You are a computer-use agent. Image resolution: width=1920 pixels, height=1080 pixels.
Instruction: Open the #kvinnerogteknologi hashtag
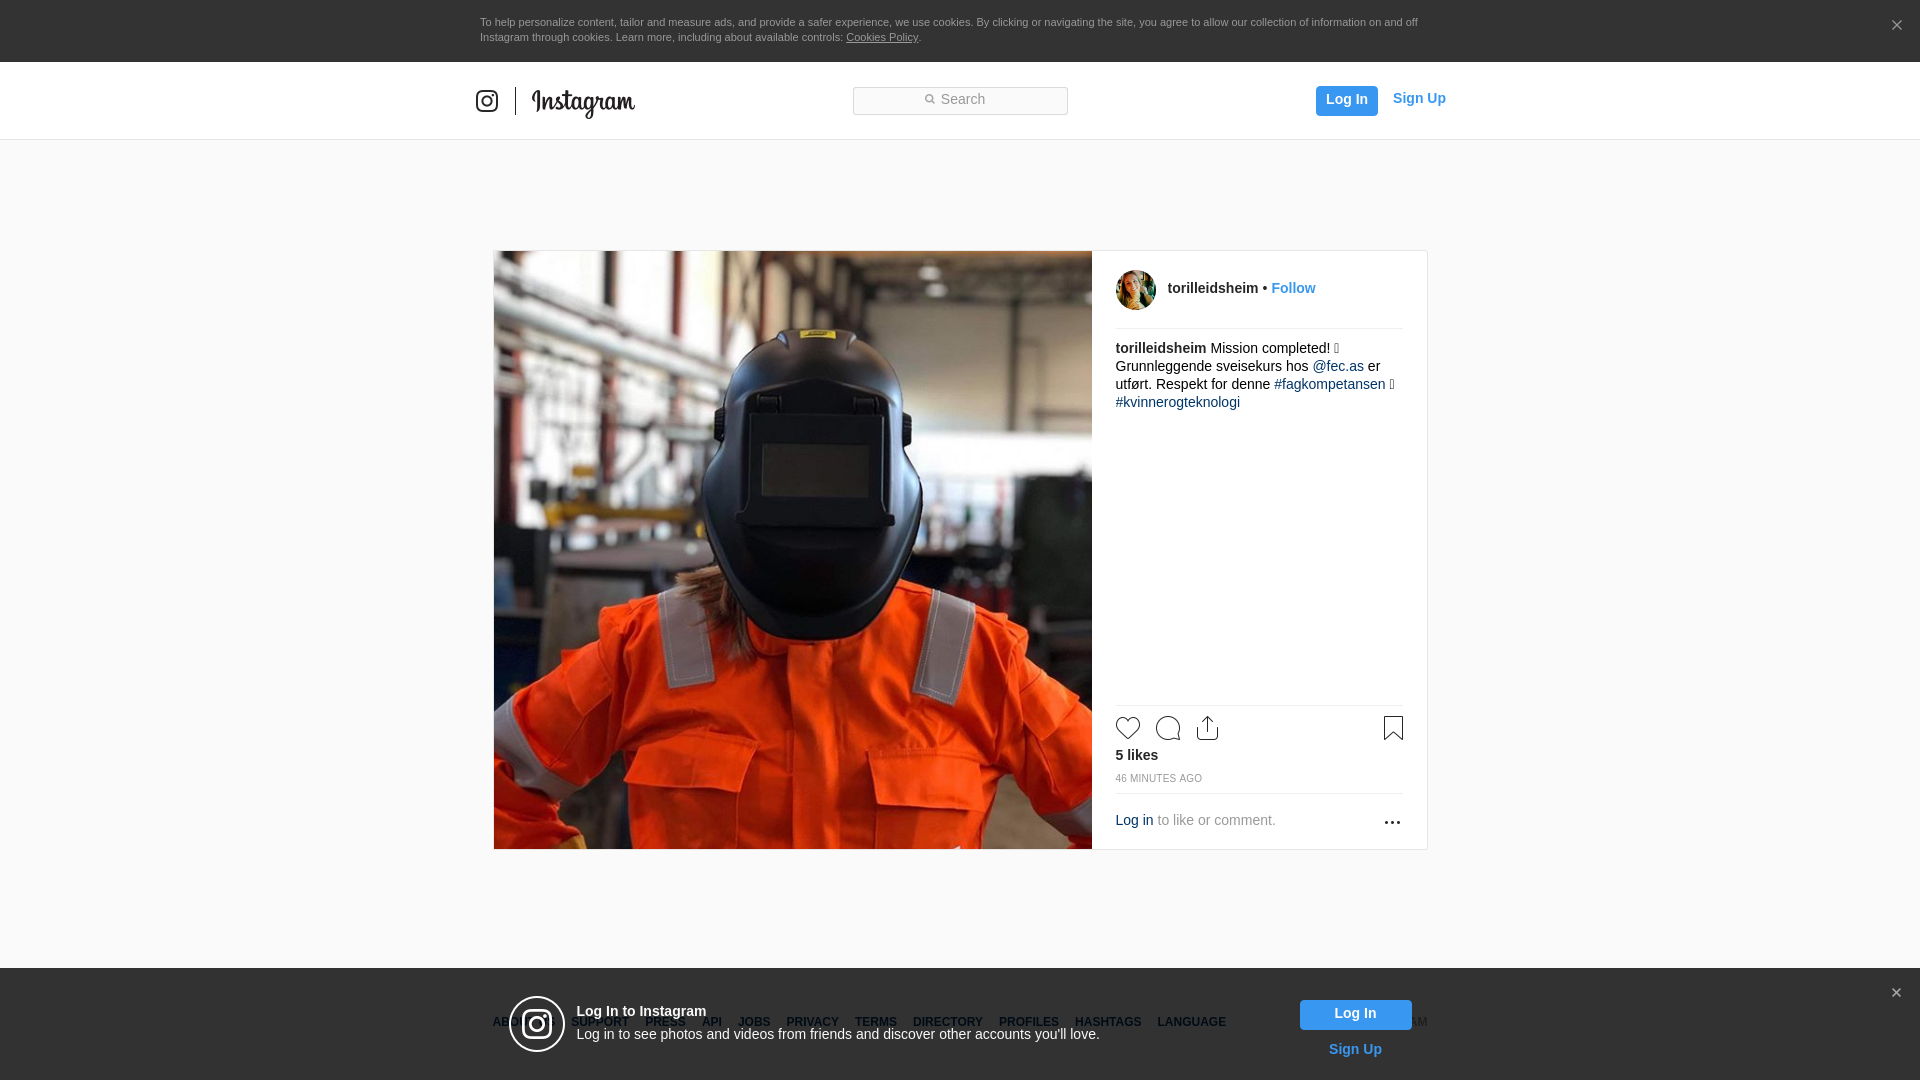(1178, 402)
